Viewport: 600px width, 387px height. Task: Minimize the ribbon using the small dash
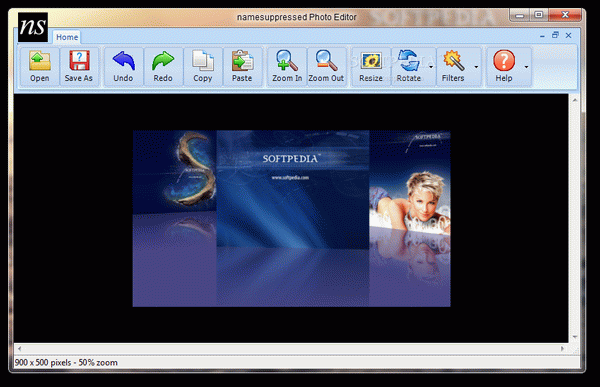click(x=542, y=36)
